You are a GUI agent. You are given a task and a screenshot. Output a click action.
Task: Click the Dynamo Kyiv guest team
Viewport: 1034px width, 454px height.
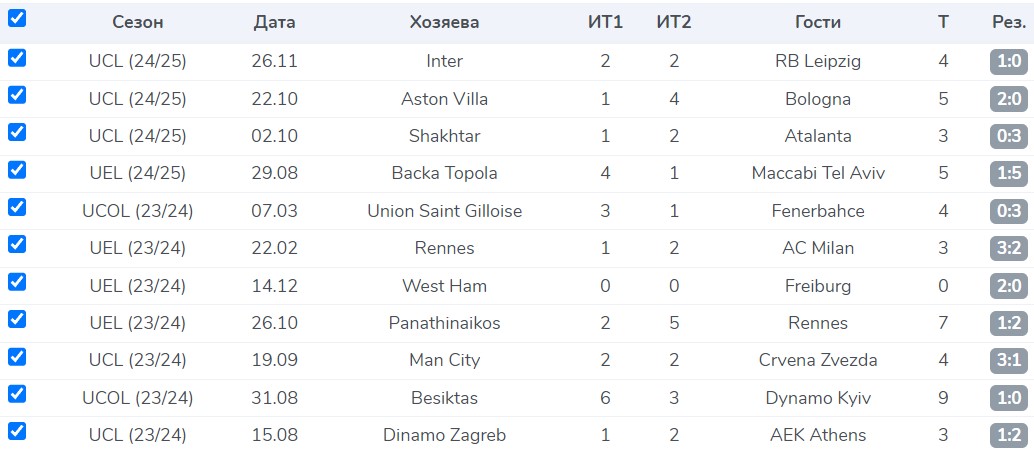(818, 398)
